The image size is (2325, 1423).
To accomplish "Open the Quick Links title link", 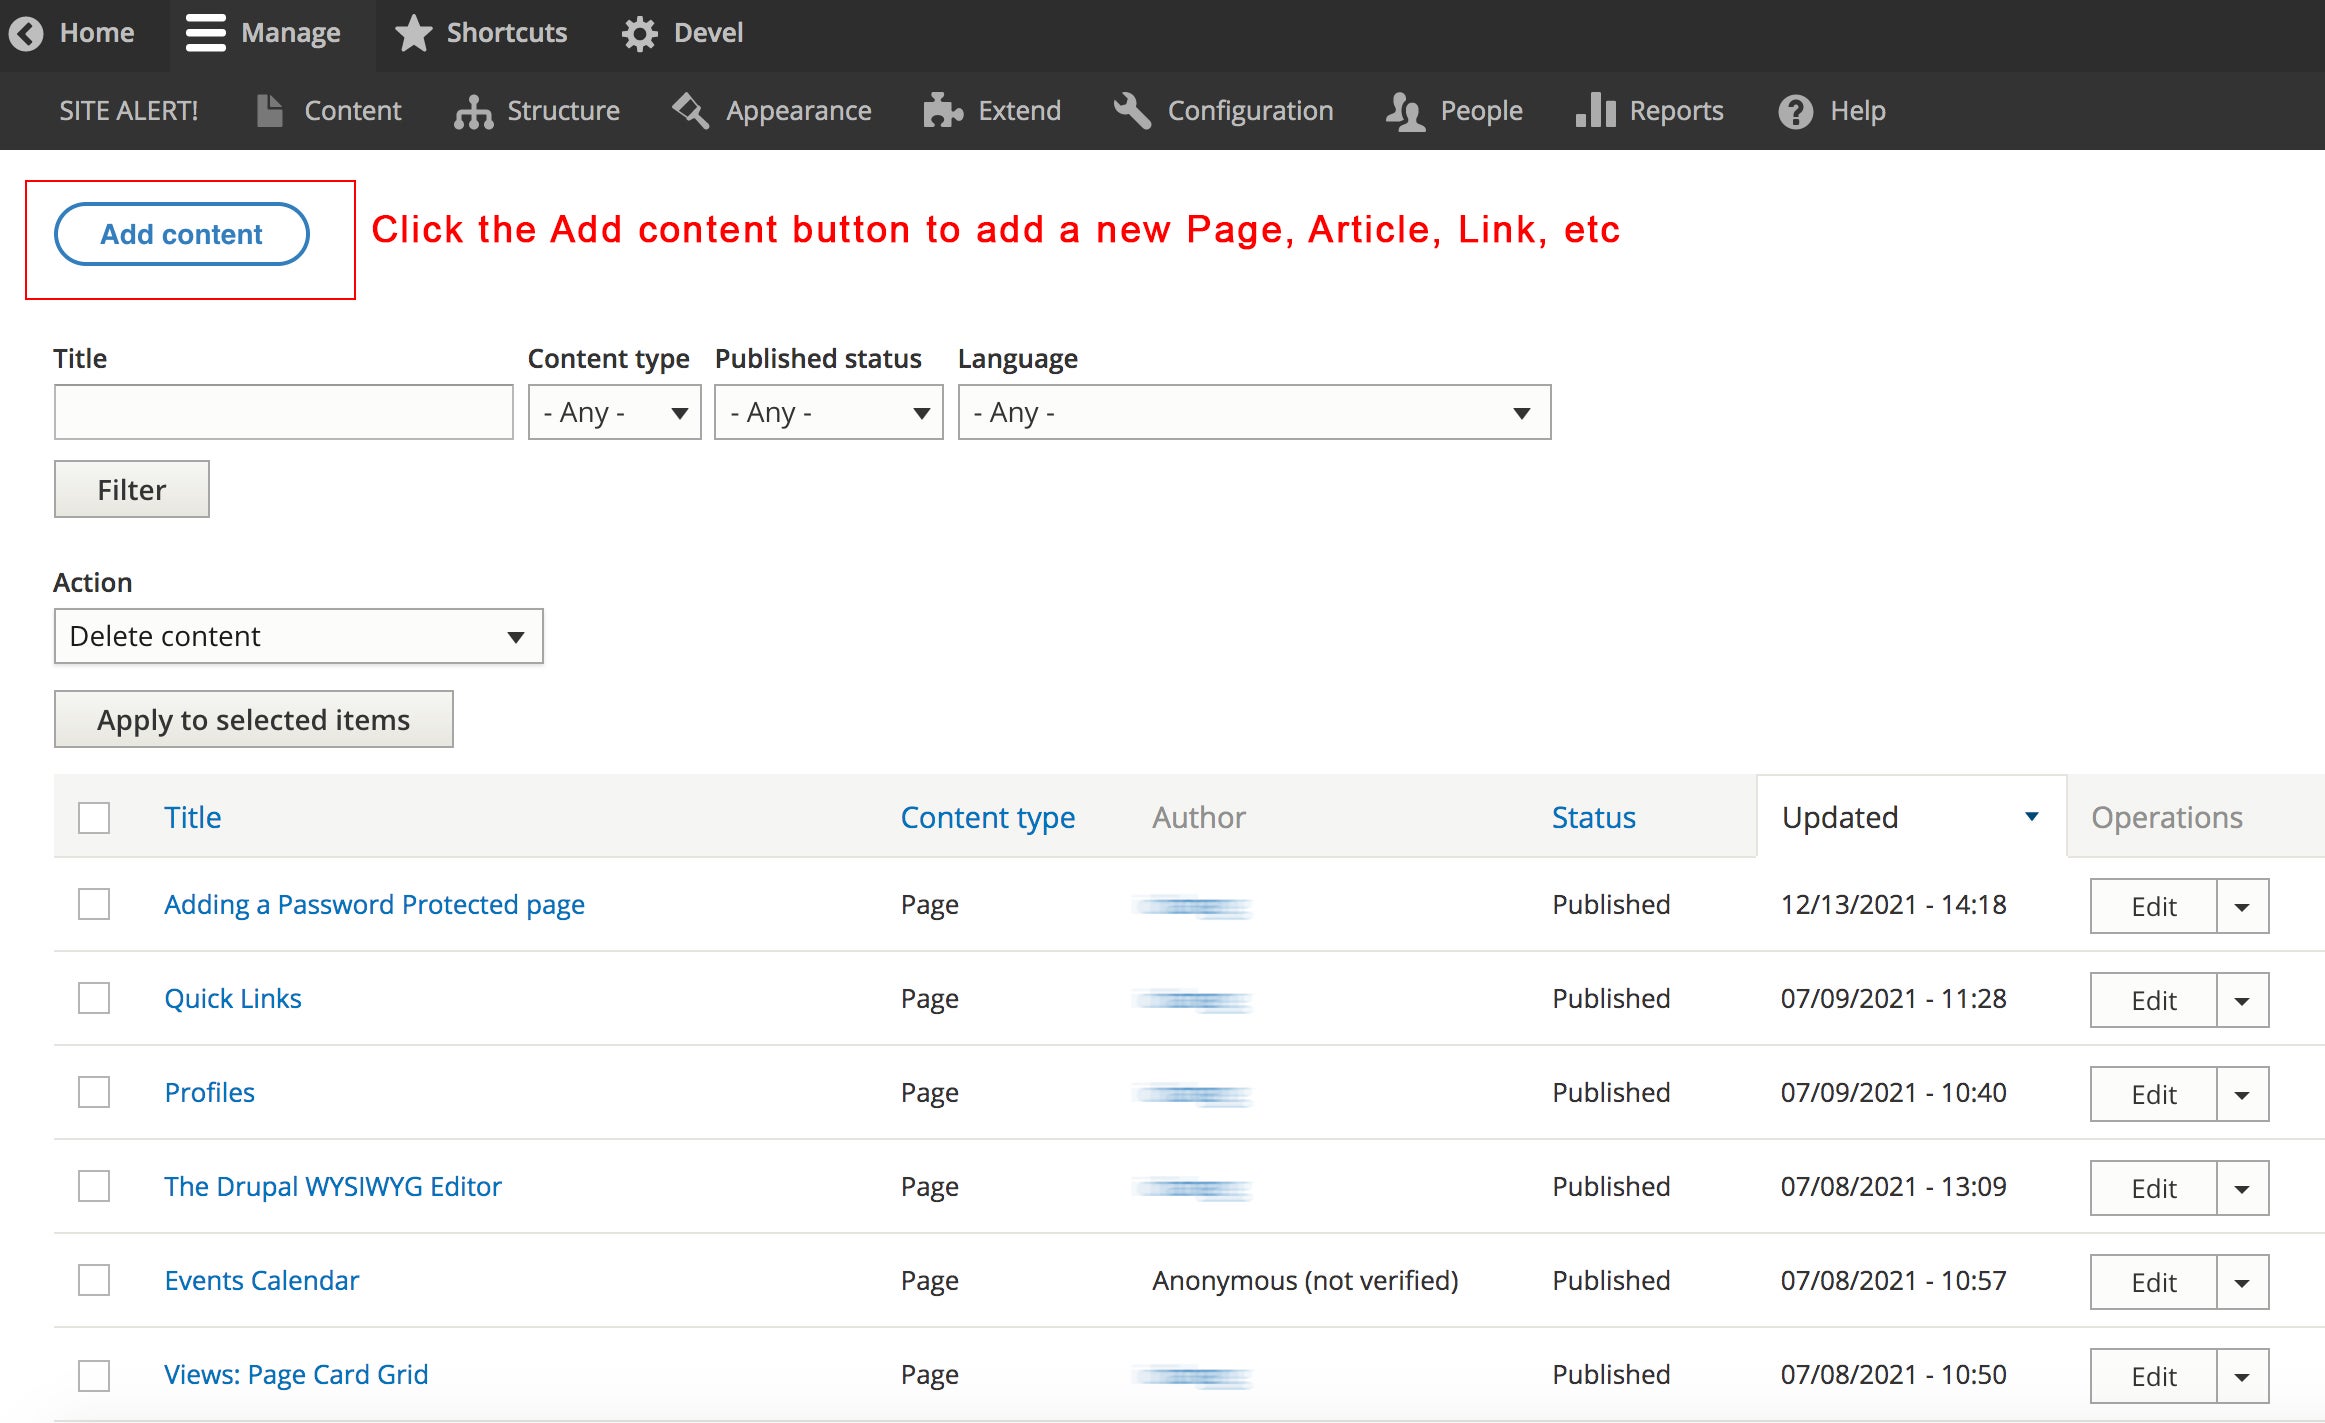I will point(233,998).
